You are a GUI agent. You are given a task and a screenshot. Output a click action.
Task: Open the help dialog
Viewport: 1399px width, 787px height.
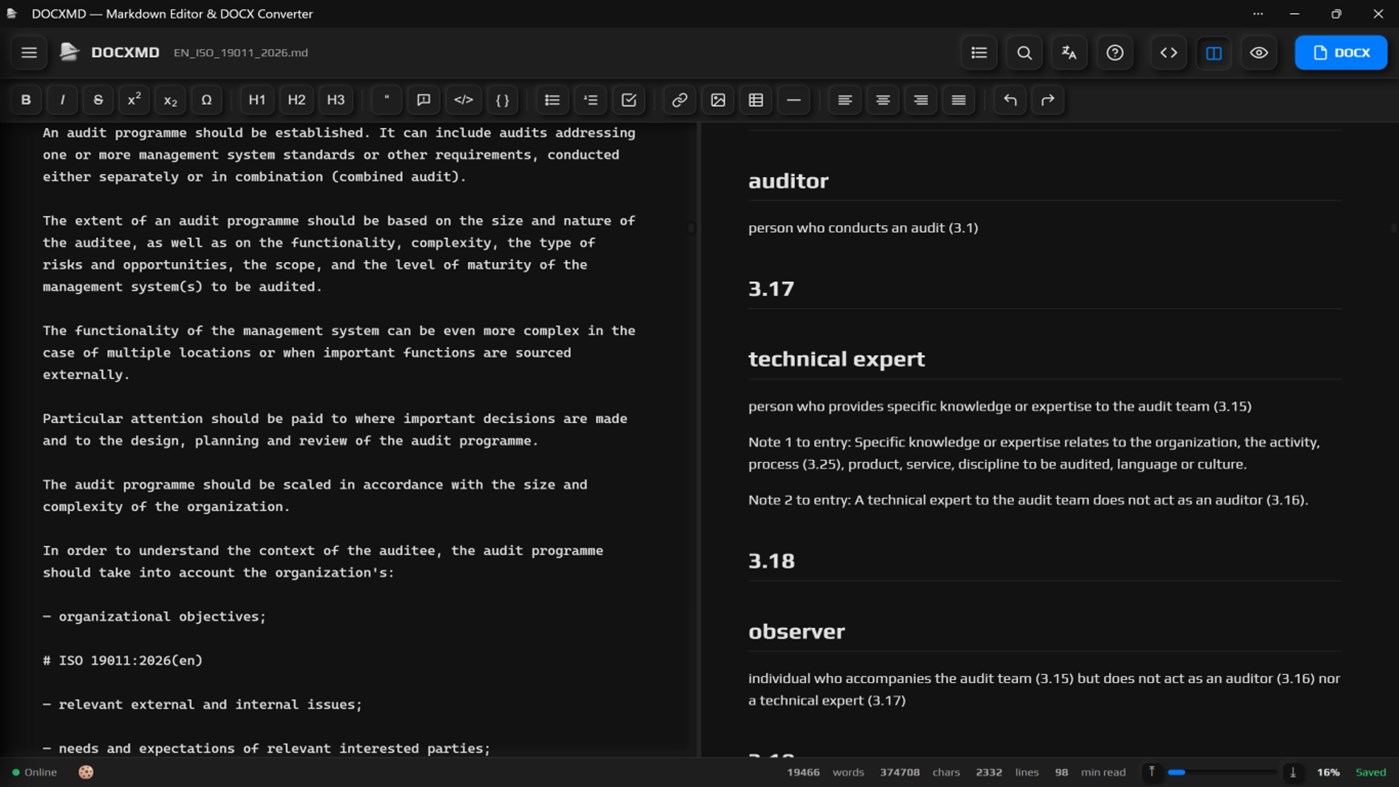pos(1115,53)
